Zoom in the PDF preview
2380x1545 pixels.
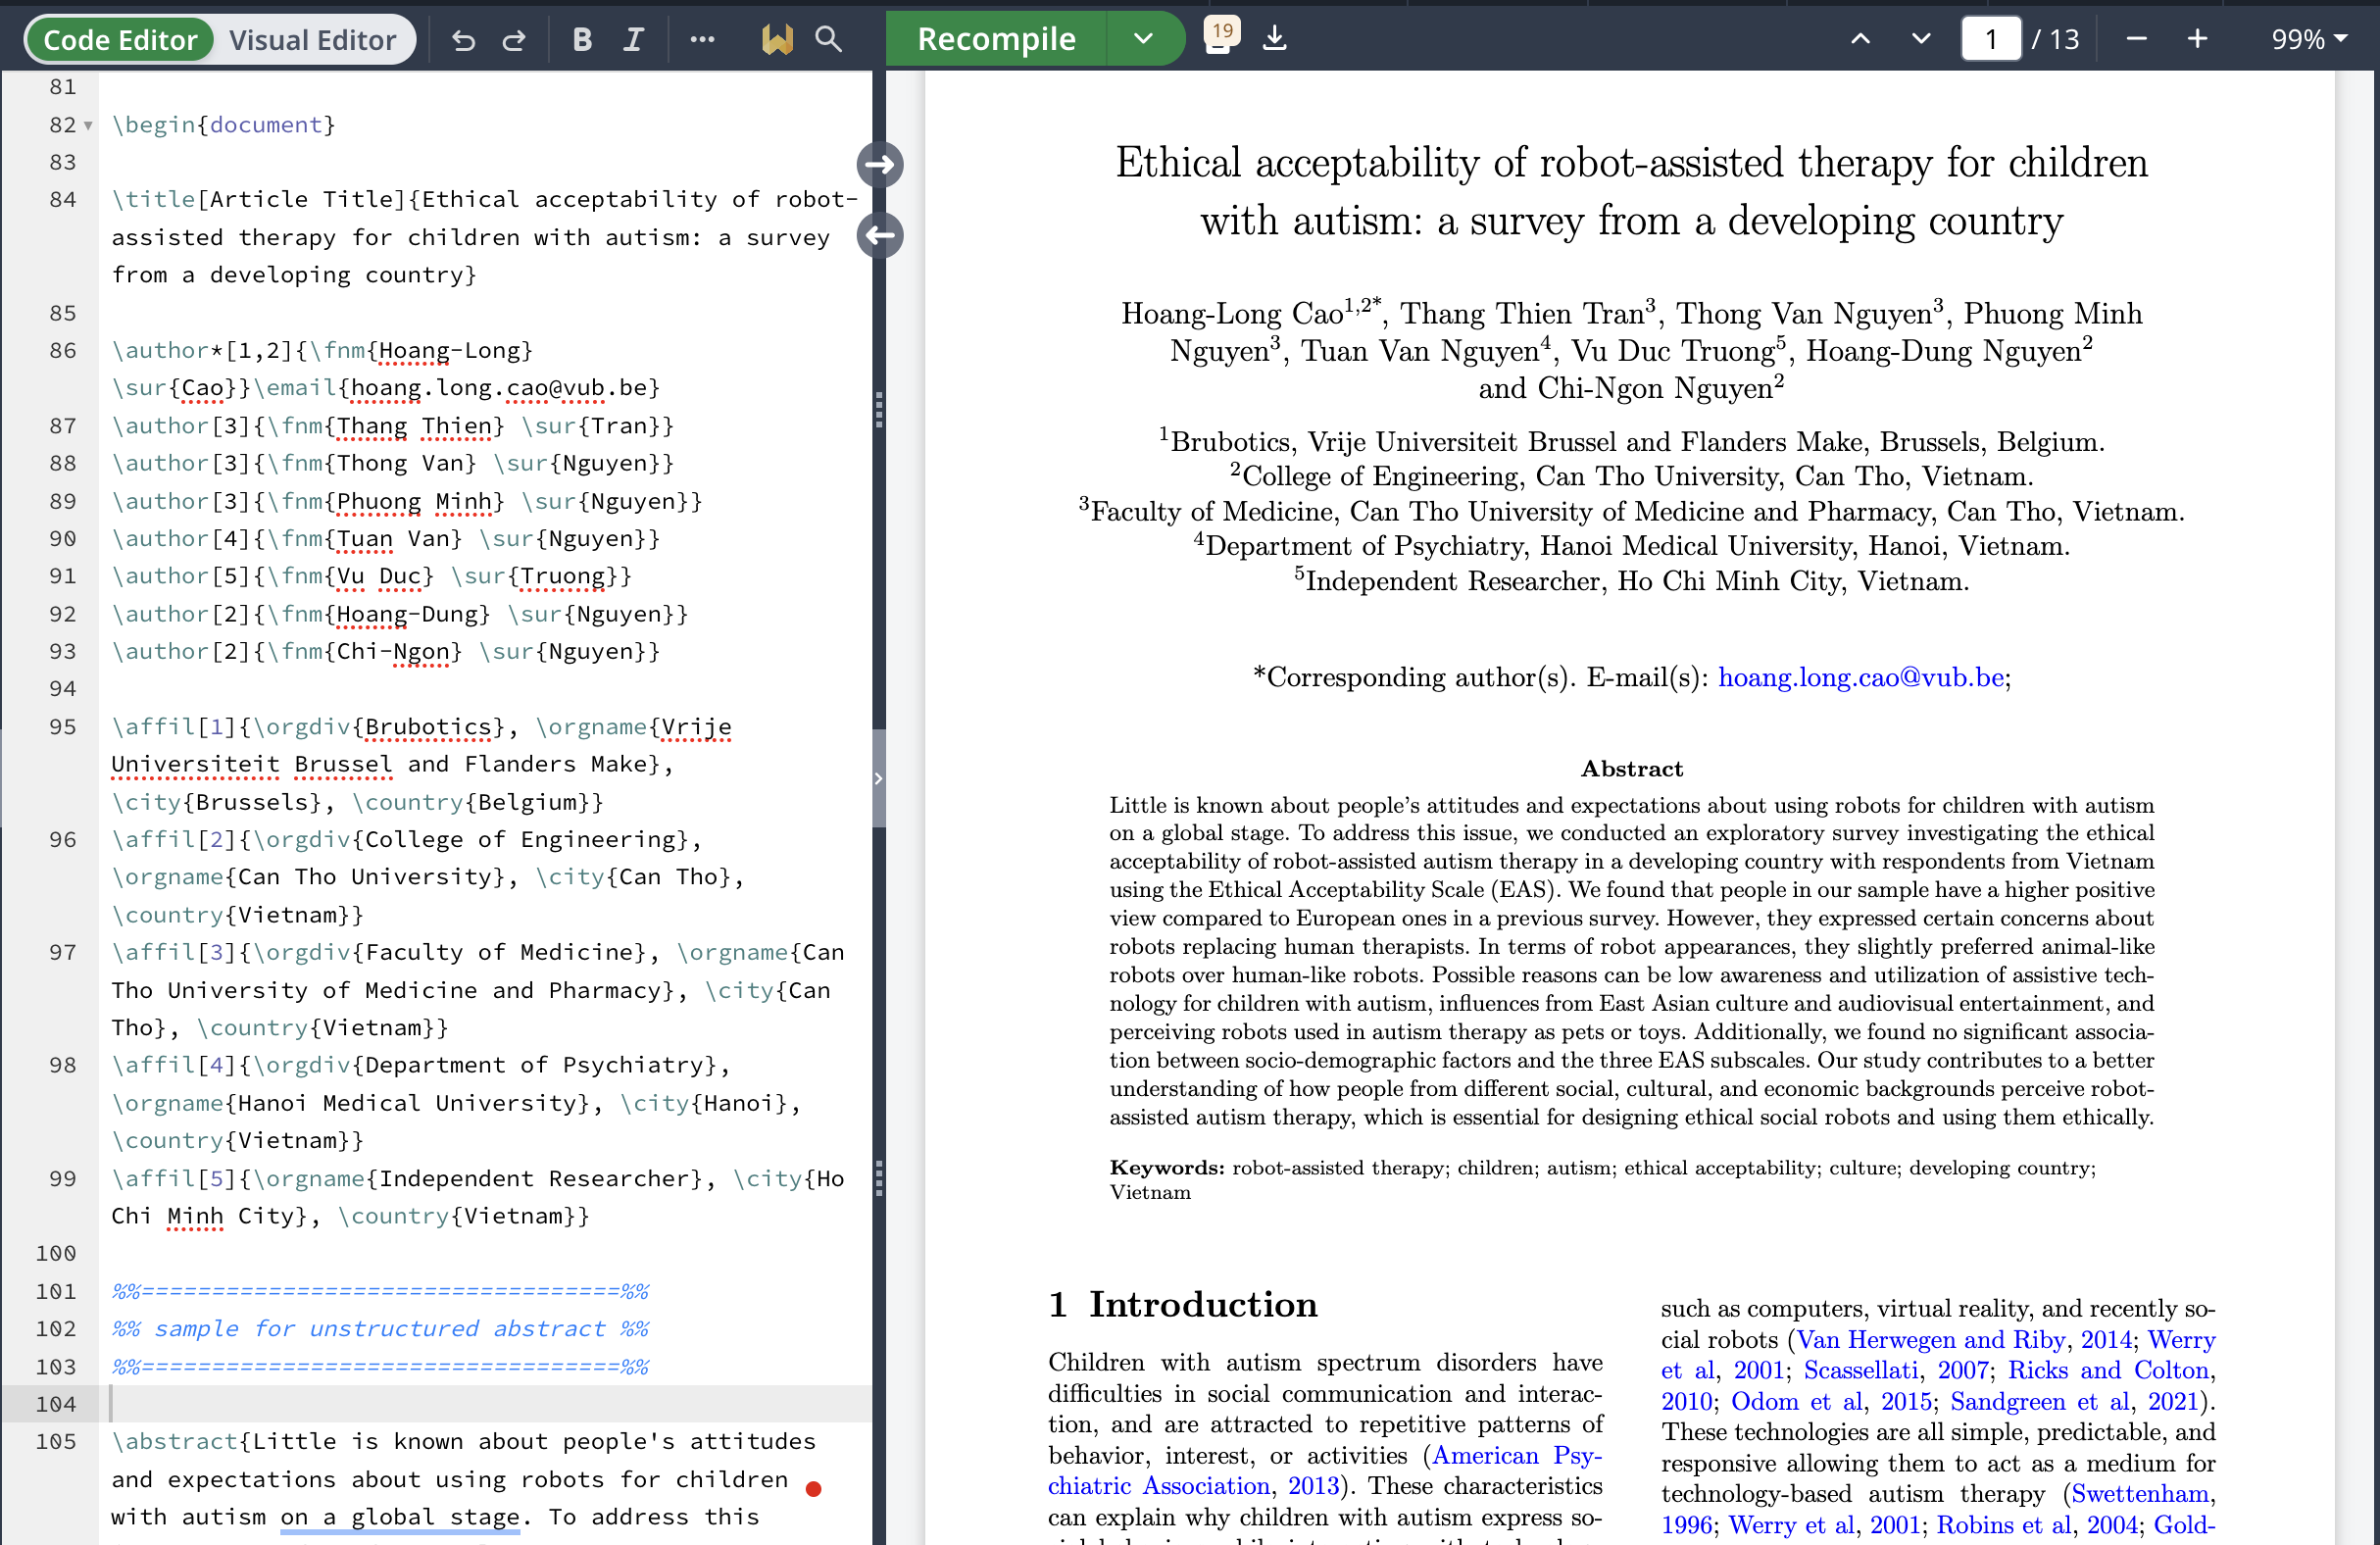[2197, 39]
